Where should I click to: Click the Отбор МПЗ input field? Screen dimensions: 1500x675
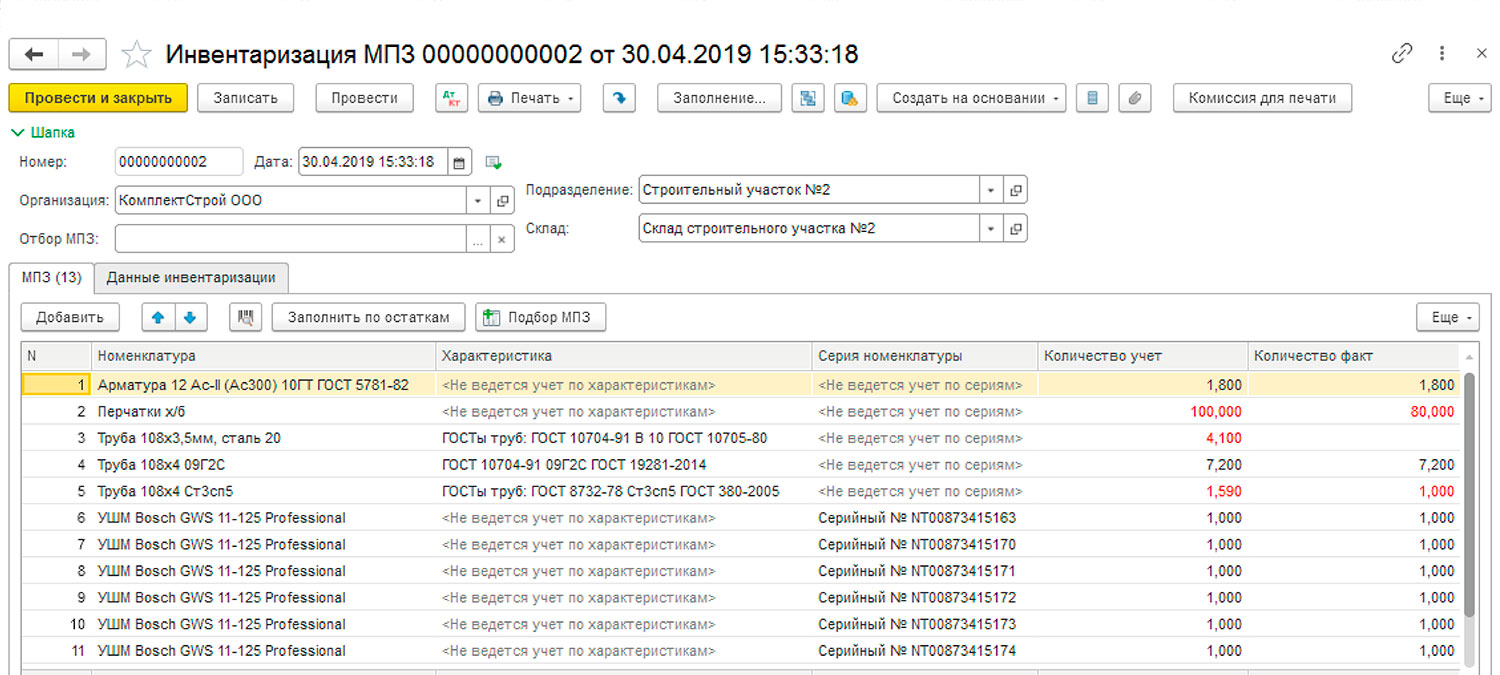[290, 239]
